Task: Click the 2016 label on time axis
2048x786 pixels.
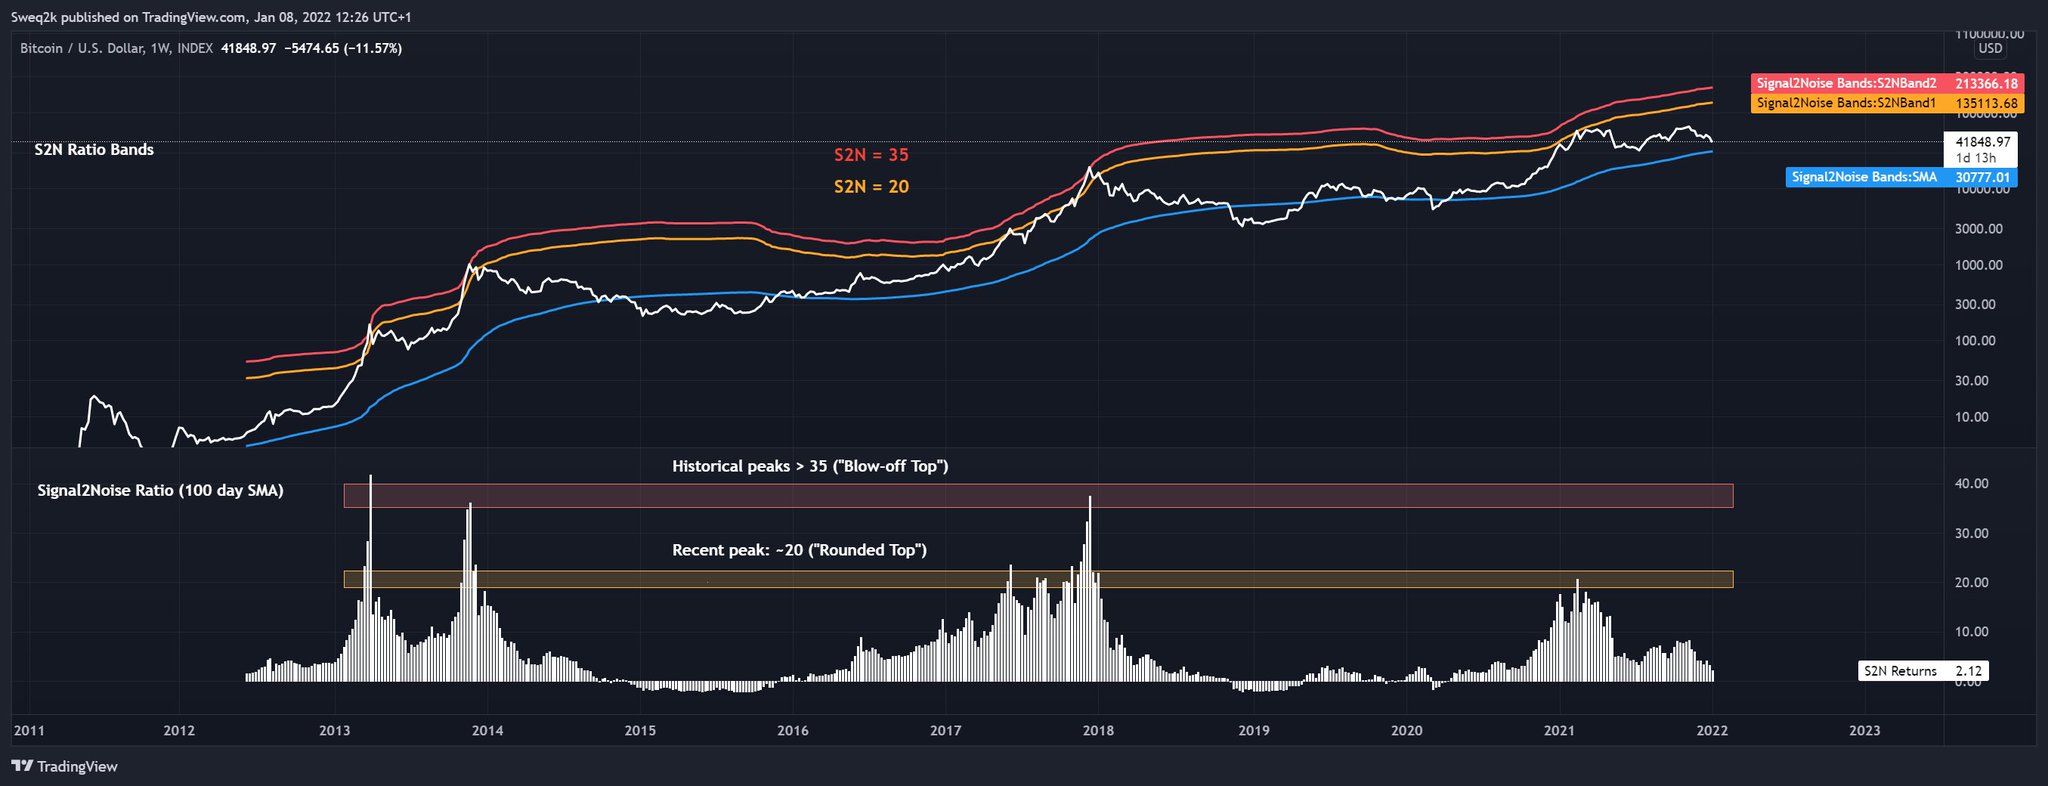Action: 793,731
